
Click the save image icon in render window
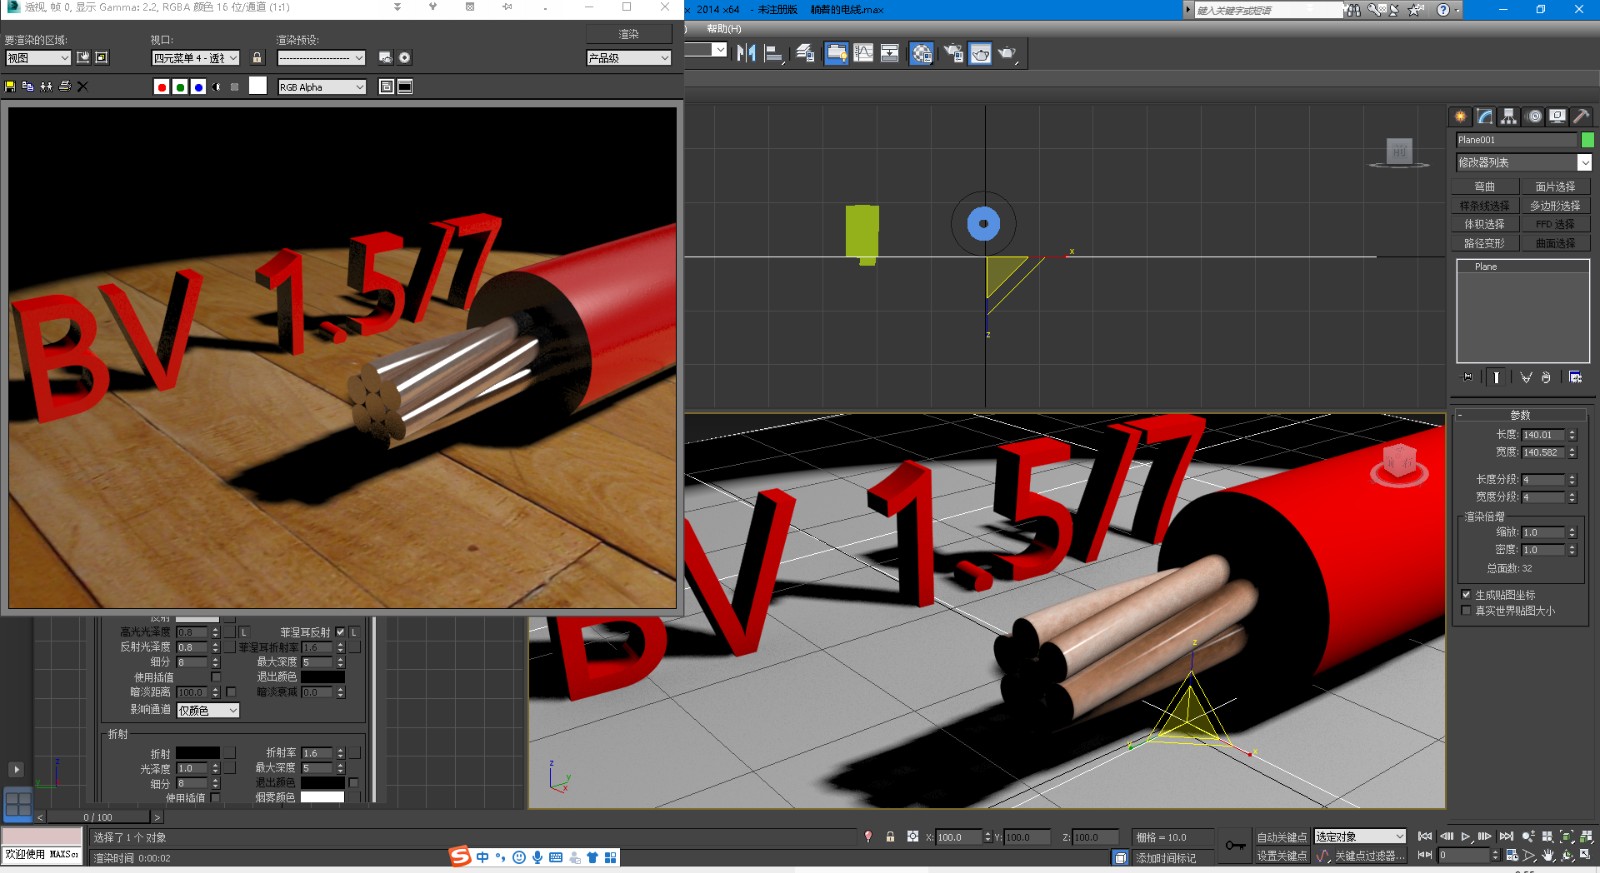10,87
